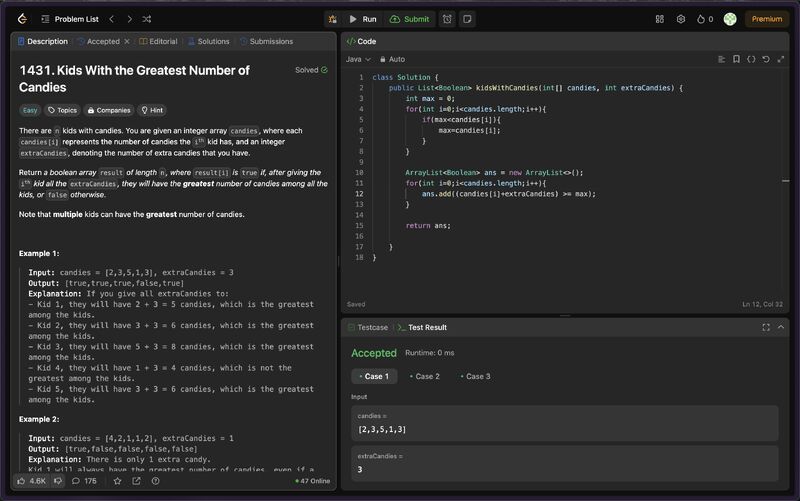Pick a random problem with shuffle icon
Viewport: 800px width, 501px height.
(x=147, y=19)
